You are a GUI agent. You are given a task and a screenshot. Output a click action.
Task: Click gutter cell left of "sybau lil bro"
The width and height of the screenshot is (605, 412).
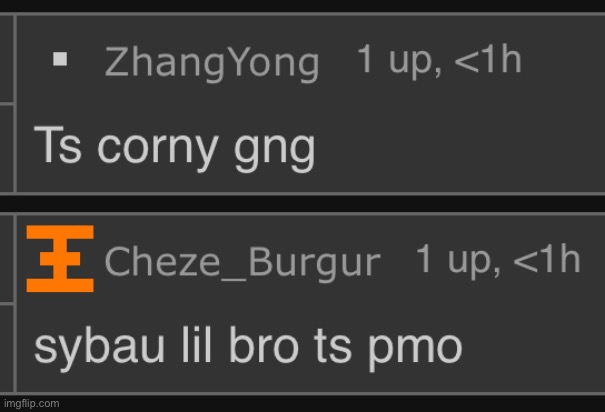(7, 348)
